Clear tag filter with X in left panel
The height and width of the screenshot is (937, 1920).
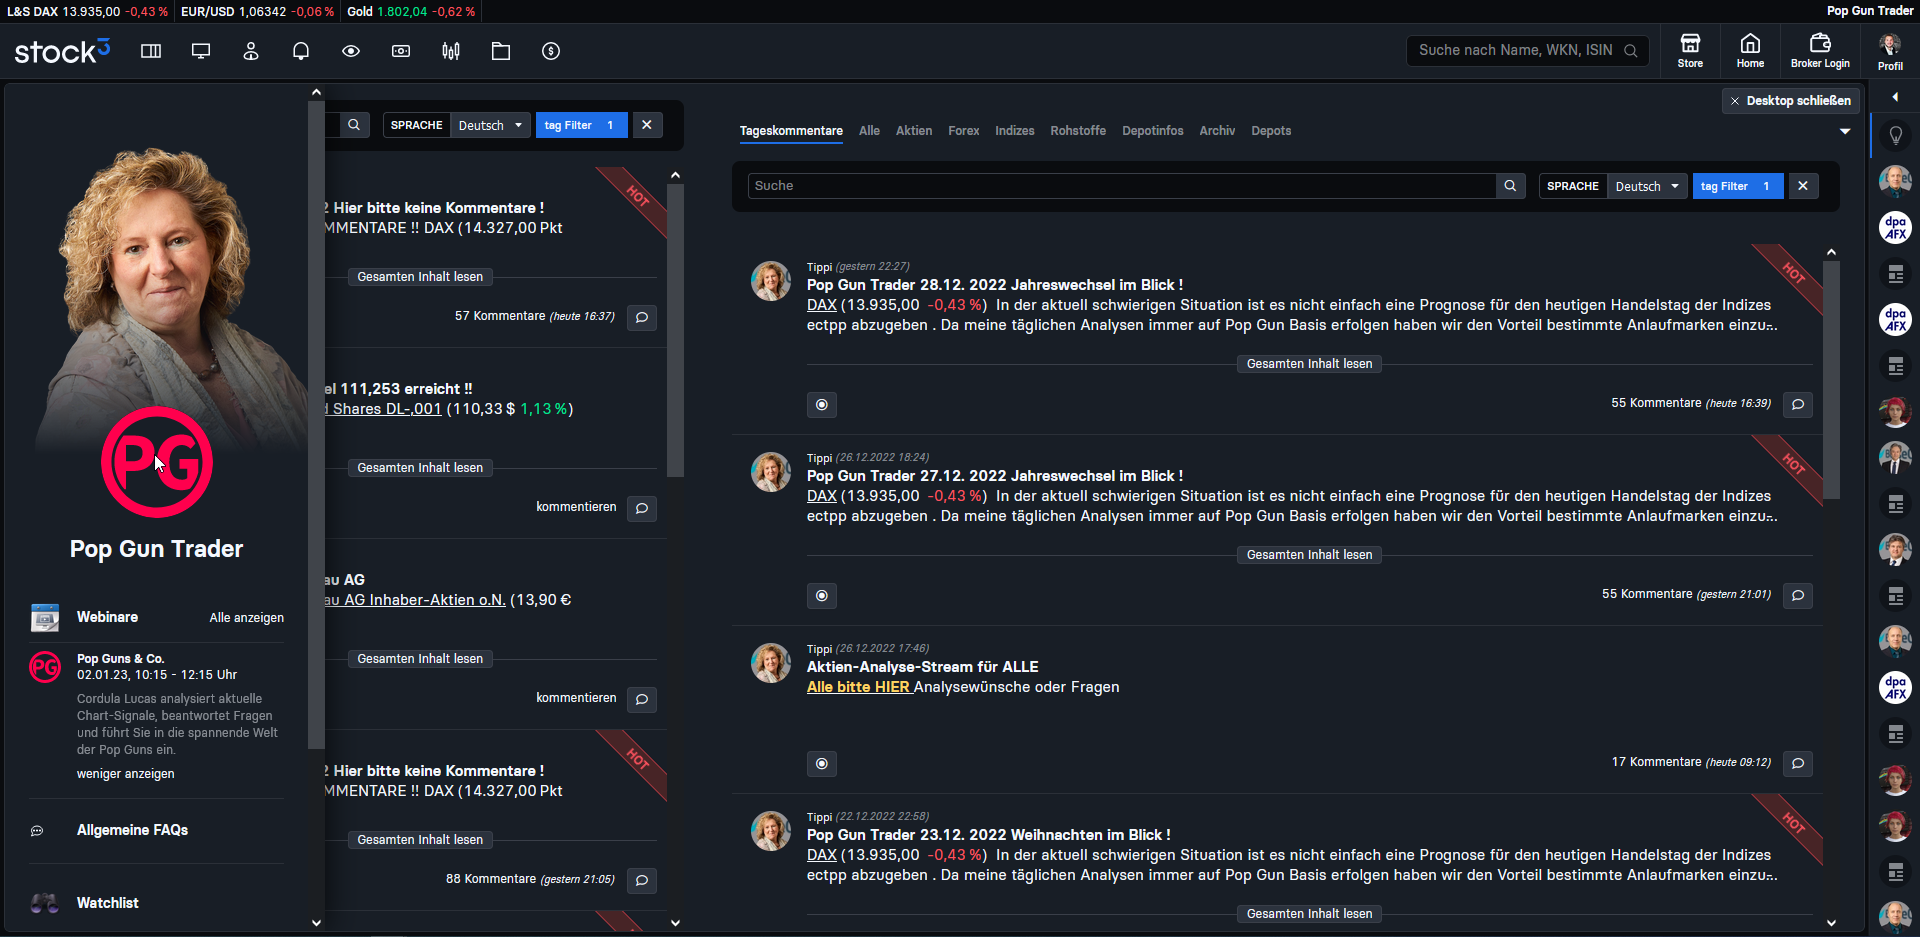647,125
